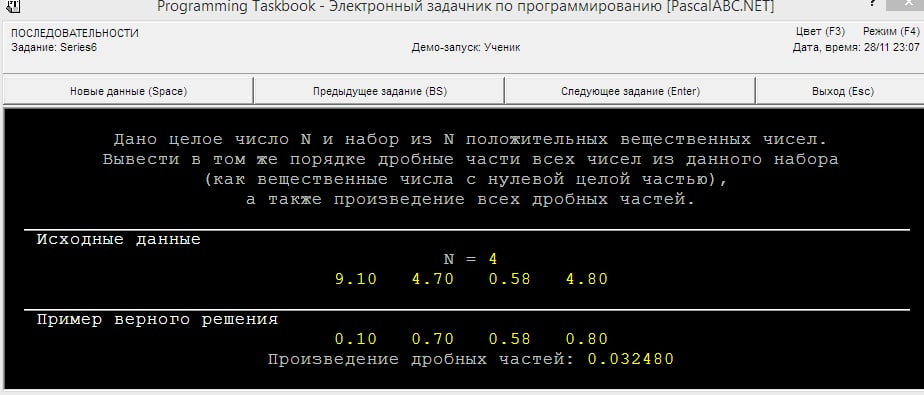
Task: Click the Выход (Esc) button
Action: [843, 91]
